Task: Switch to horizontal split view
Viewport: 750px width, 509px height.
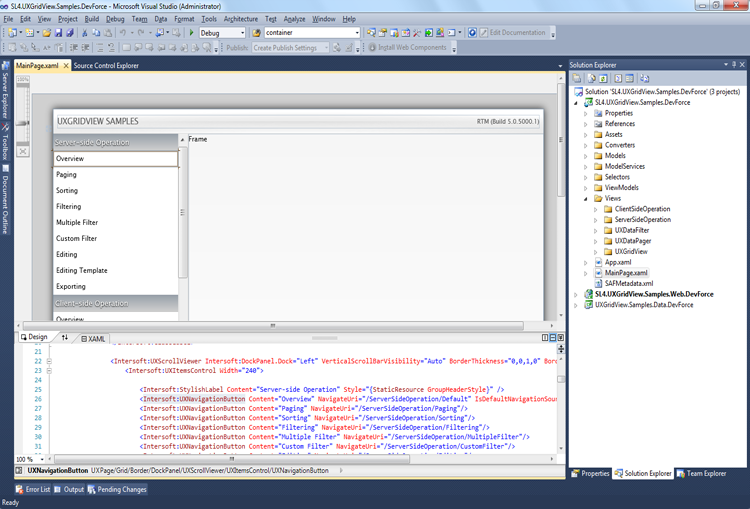Action: 552,338
